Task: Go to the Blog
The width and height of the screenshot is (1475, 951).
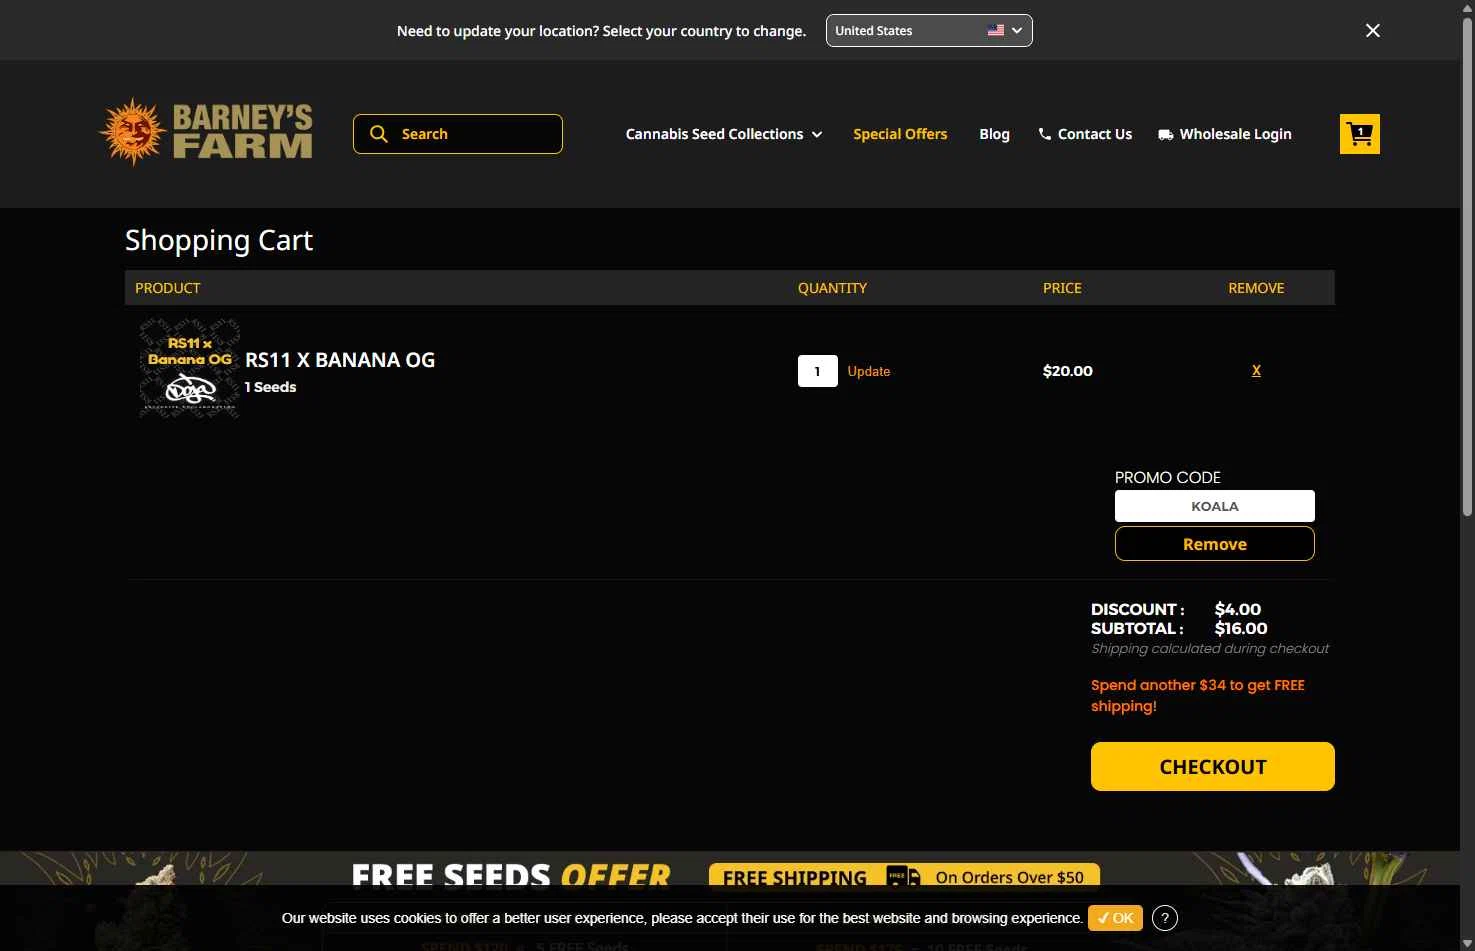Action: pyautogui.click(x=994, y=134)
